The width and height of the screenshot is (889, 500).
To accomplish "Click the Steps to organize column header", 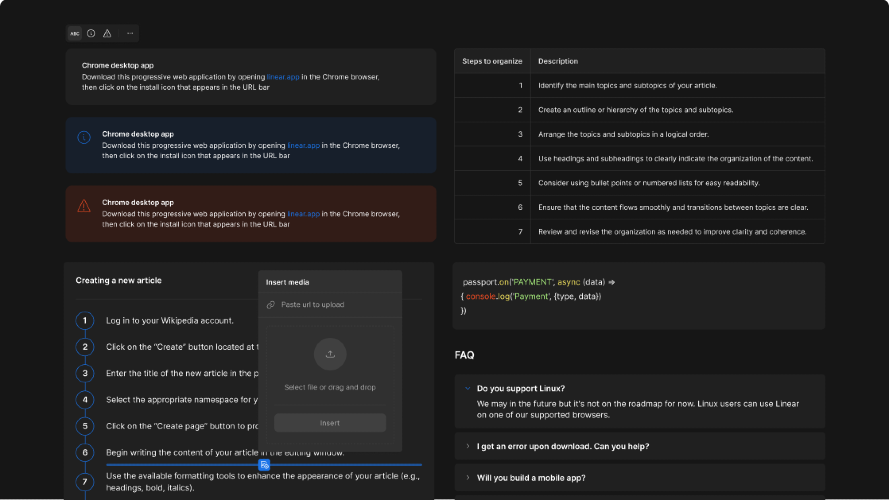I will pos(492,61).
